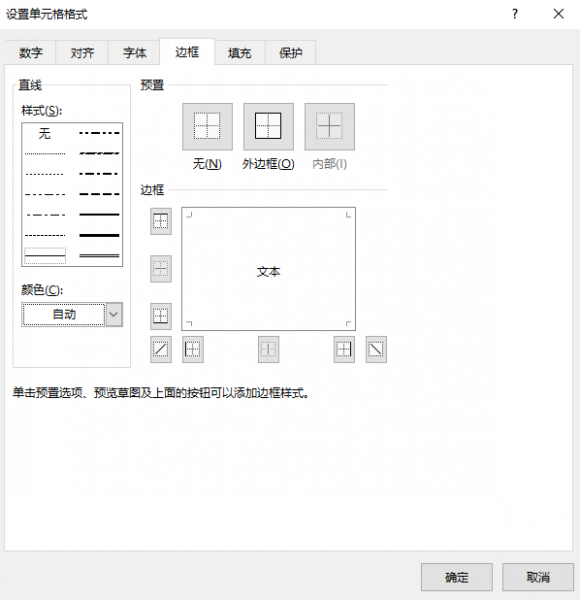Screen dimensions: 580x600
Task: Select the slanted dash-dot line style
Action: [x=99, y=153]
